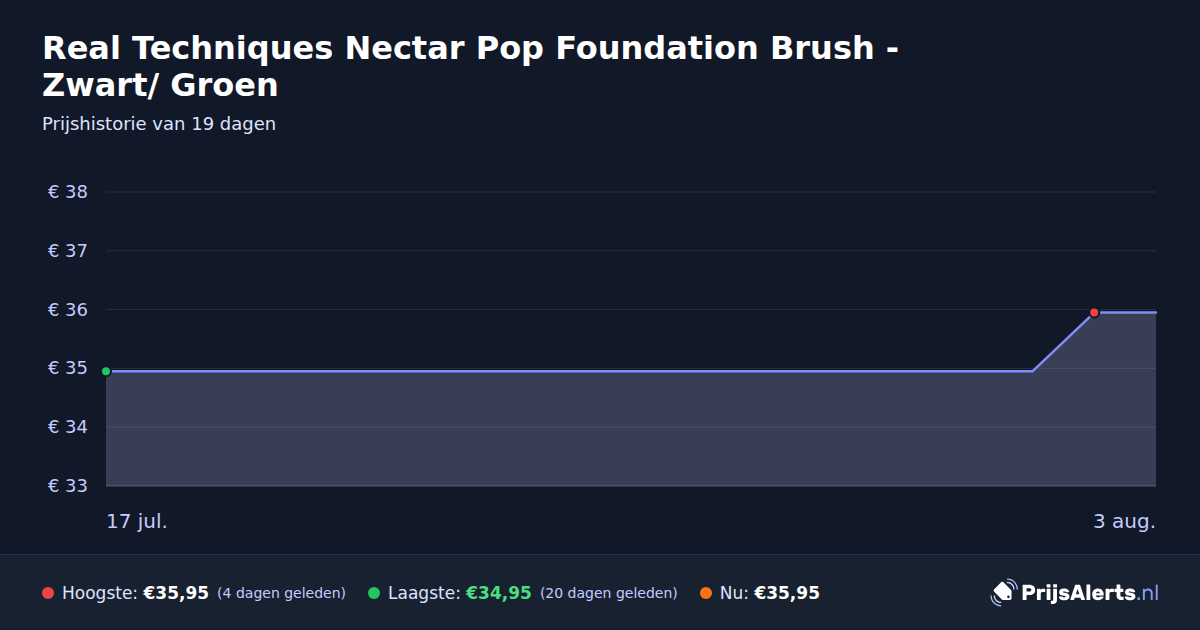This screenshot has height=630, width=1200.
Task: Select the green lowest-price chart marker
Action: [x=106, y=371]
